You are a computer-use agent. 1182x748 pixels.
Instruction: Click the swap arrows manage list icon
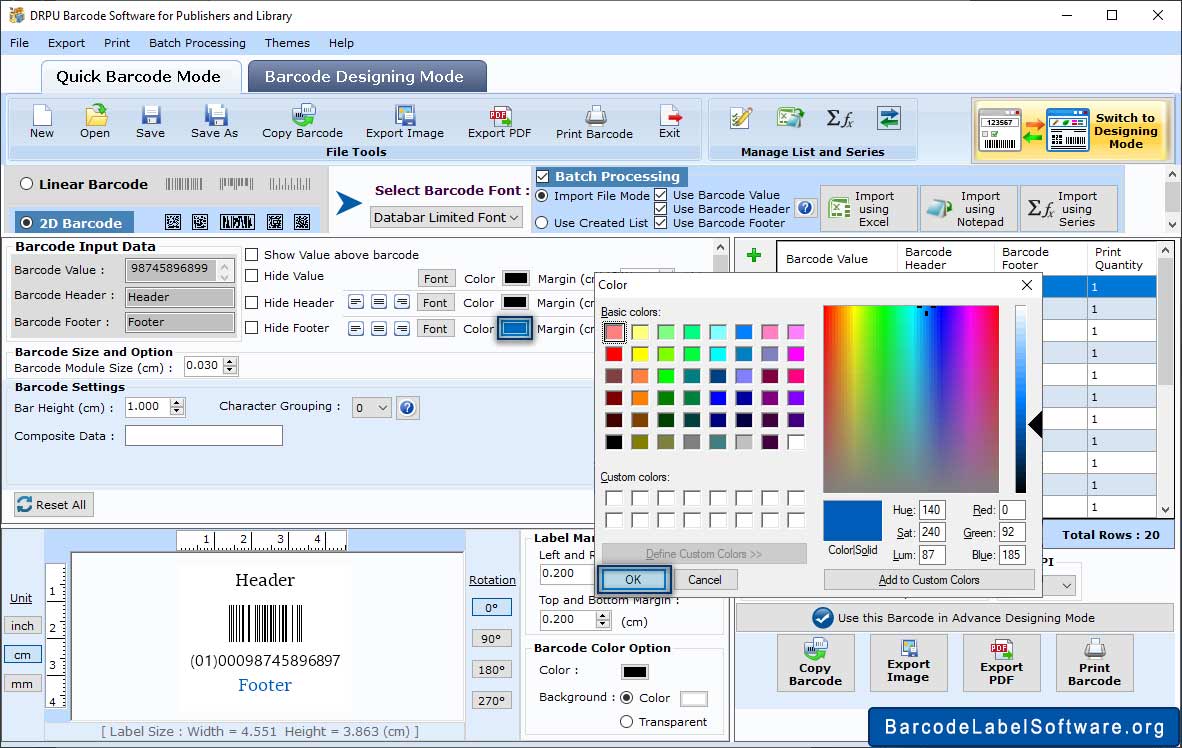pyautogui.click(x=889, y=118)
